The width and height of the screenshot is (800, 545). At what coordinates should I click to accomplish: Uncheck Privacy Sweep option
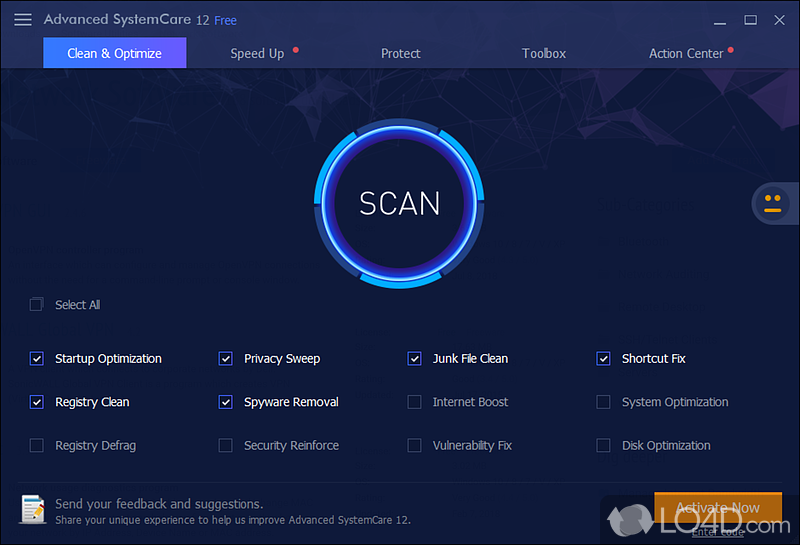(226, 359)
